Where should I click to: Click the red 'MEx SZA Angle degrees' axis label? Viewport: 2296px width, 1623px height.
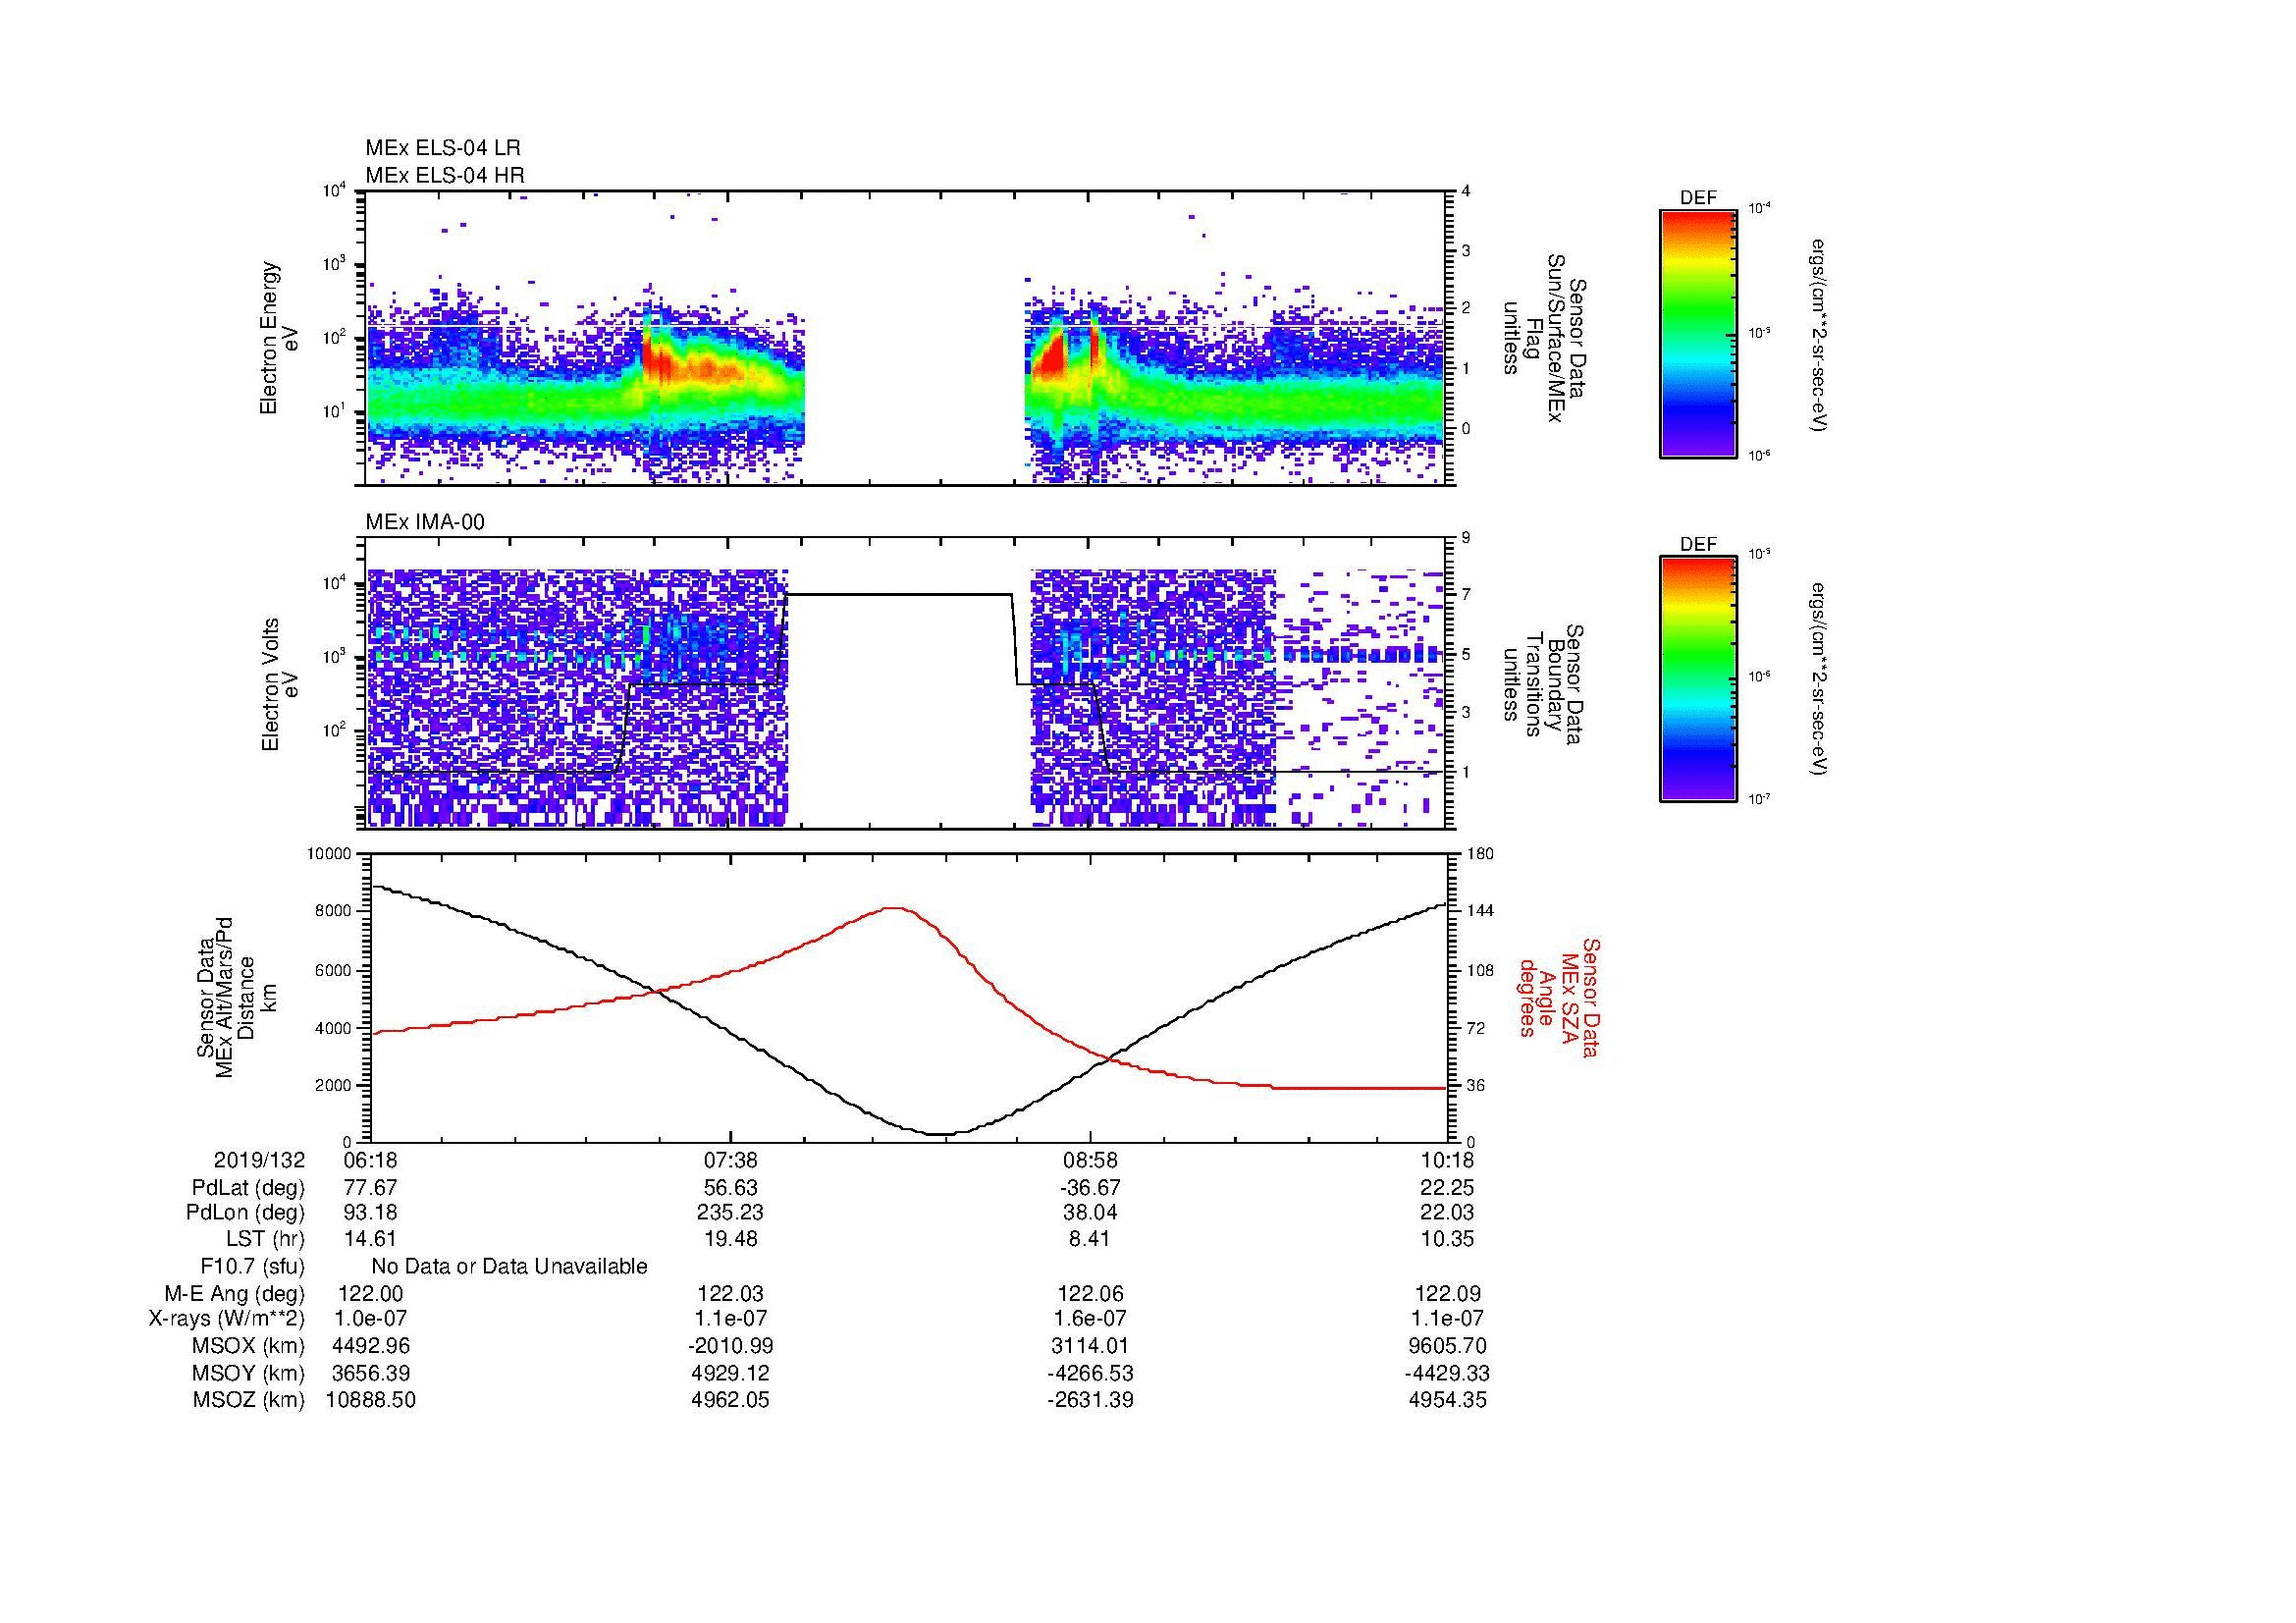click(x=1560, y=997)
